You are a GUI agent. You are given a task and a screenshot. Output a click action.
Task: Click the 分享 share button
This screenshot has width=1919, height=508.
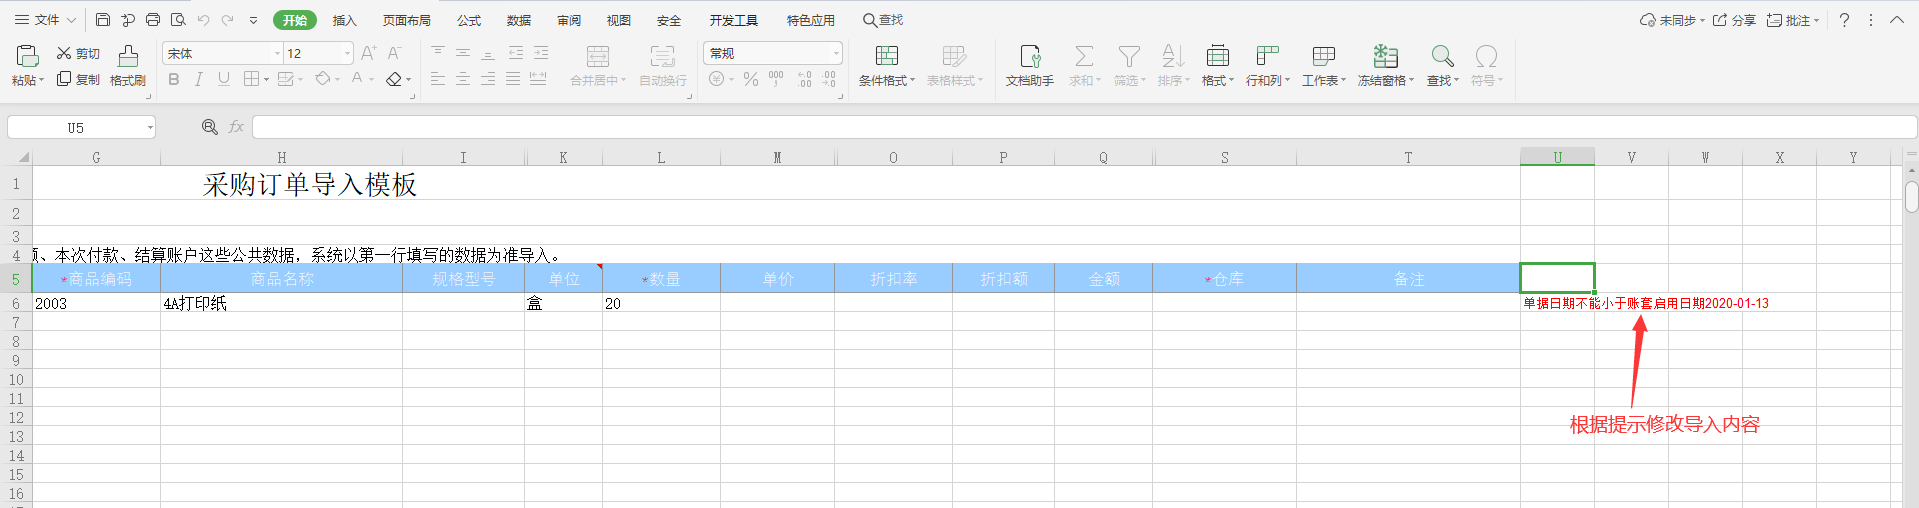(1734, 20)
